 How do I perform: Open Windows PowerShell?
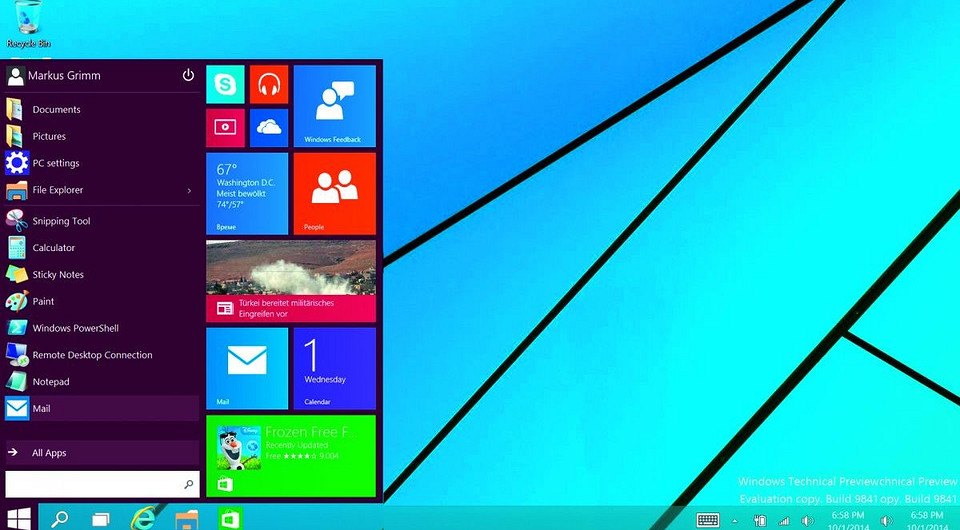pyautogui.click(x=102, y=328)
